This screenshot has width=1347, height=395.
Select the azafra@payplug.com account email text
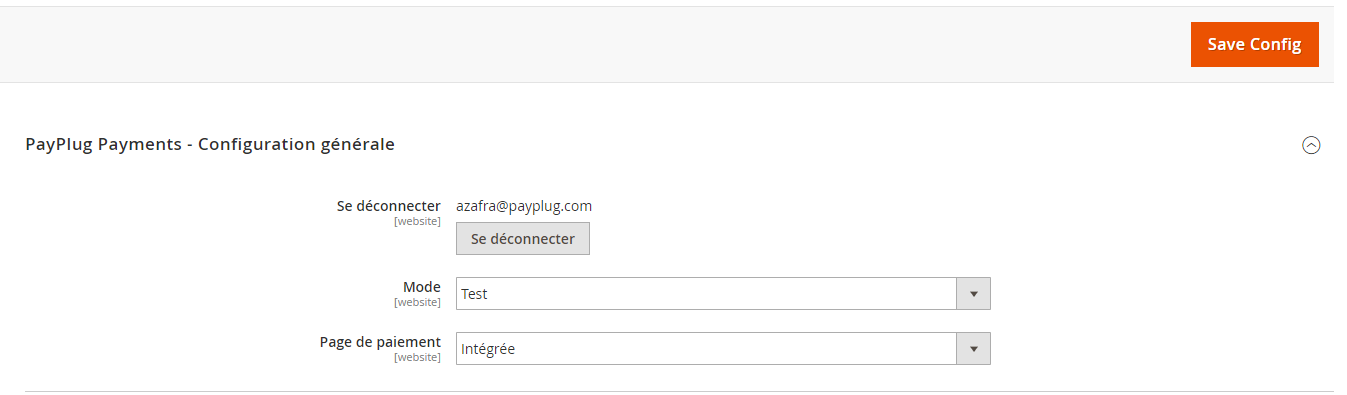524,206
